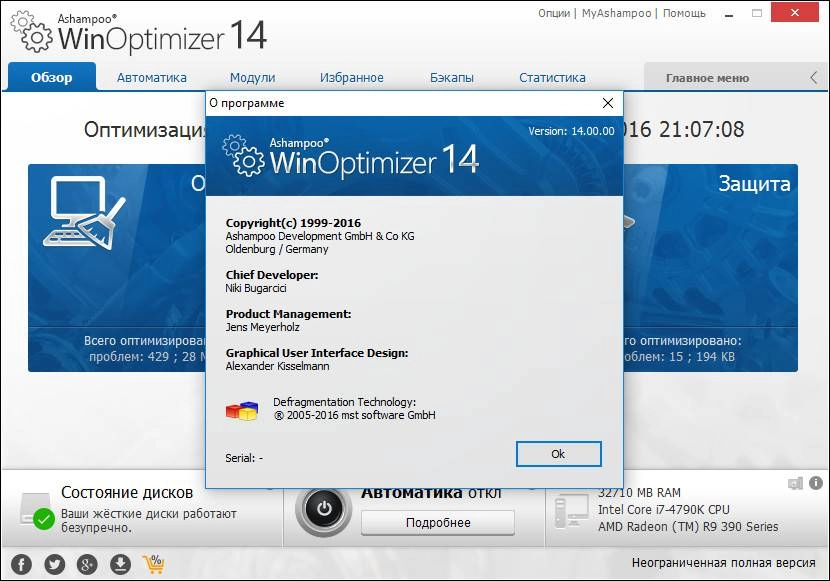Open the Помощь menu
The image size is (830, 581).
[684, 13]
